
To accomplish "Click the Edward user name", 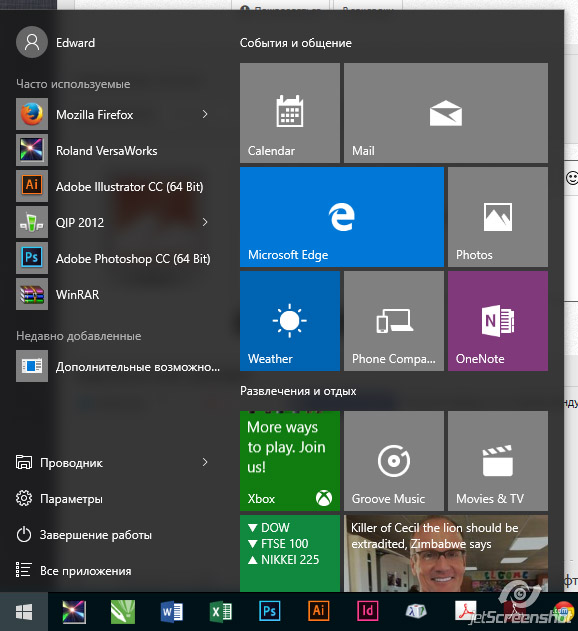I will click(75, 43).
